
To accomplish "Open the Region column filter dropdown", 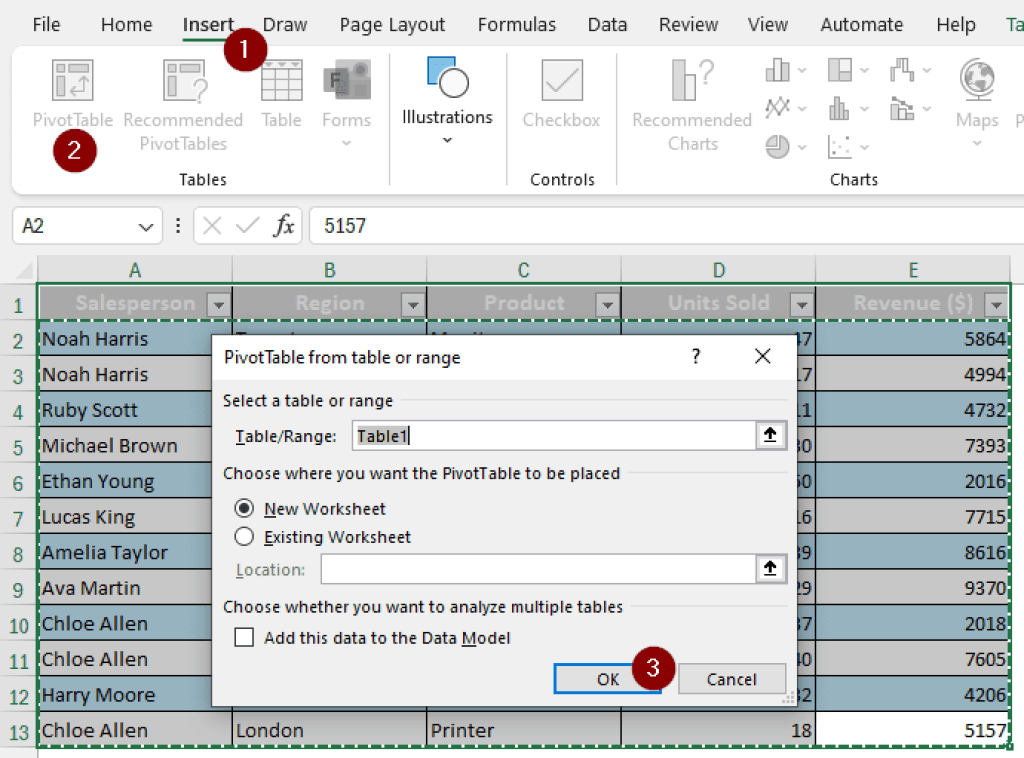I will point(412,303).
